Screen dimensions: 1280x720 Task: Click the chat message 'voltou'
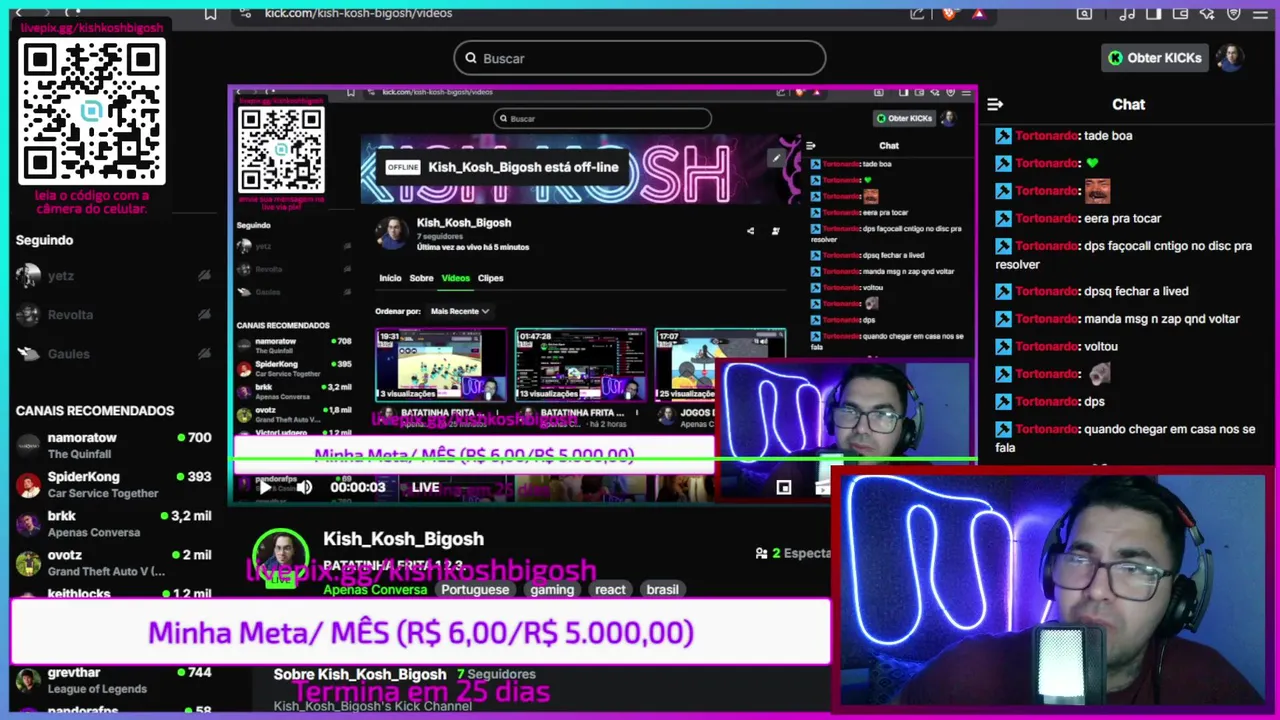pyautogui.click(x=1101, y=346)
